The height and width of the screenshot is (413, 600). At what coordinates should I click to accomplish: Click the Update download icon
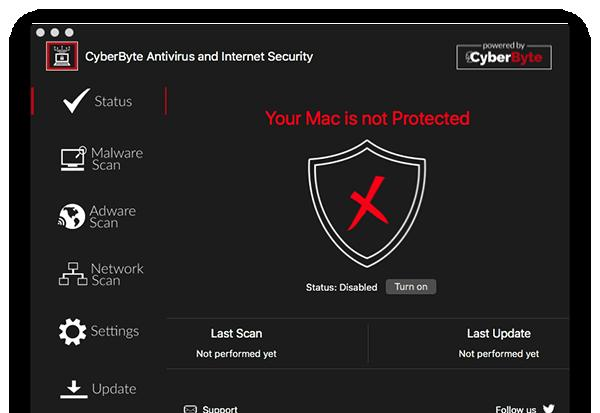[72, 389]
